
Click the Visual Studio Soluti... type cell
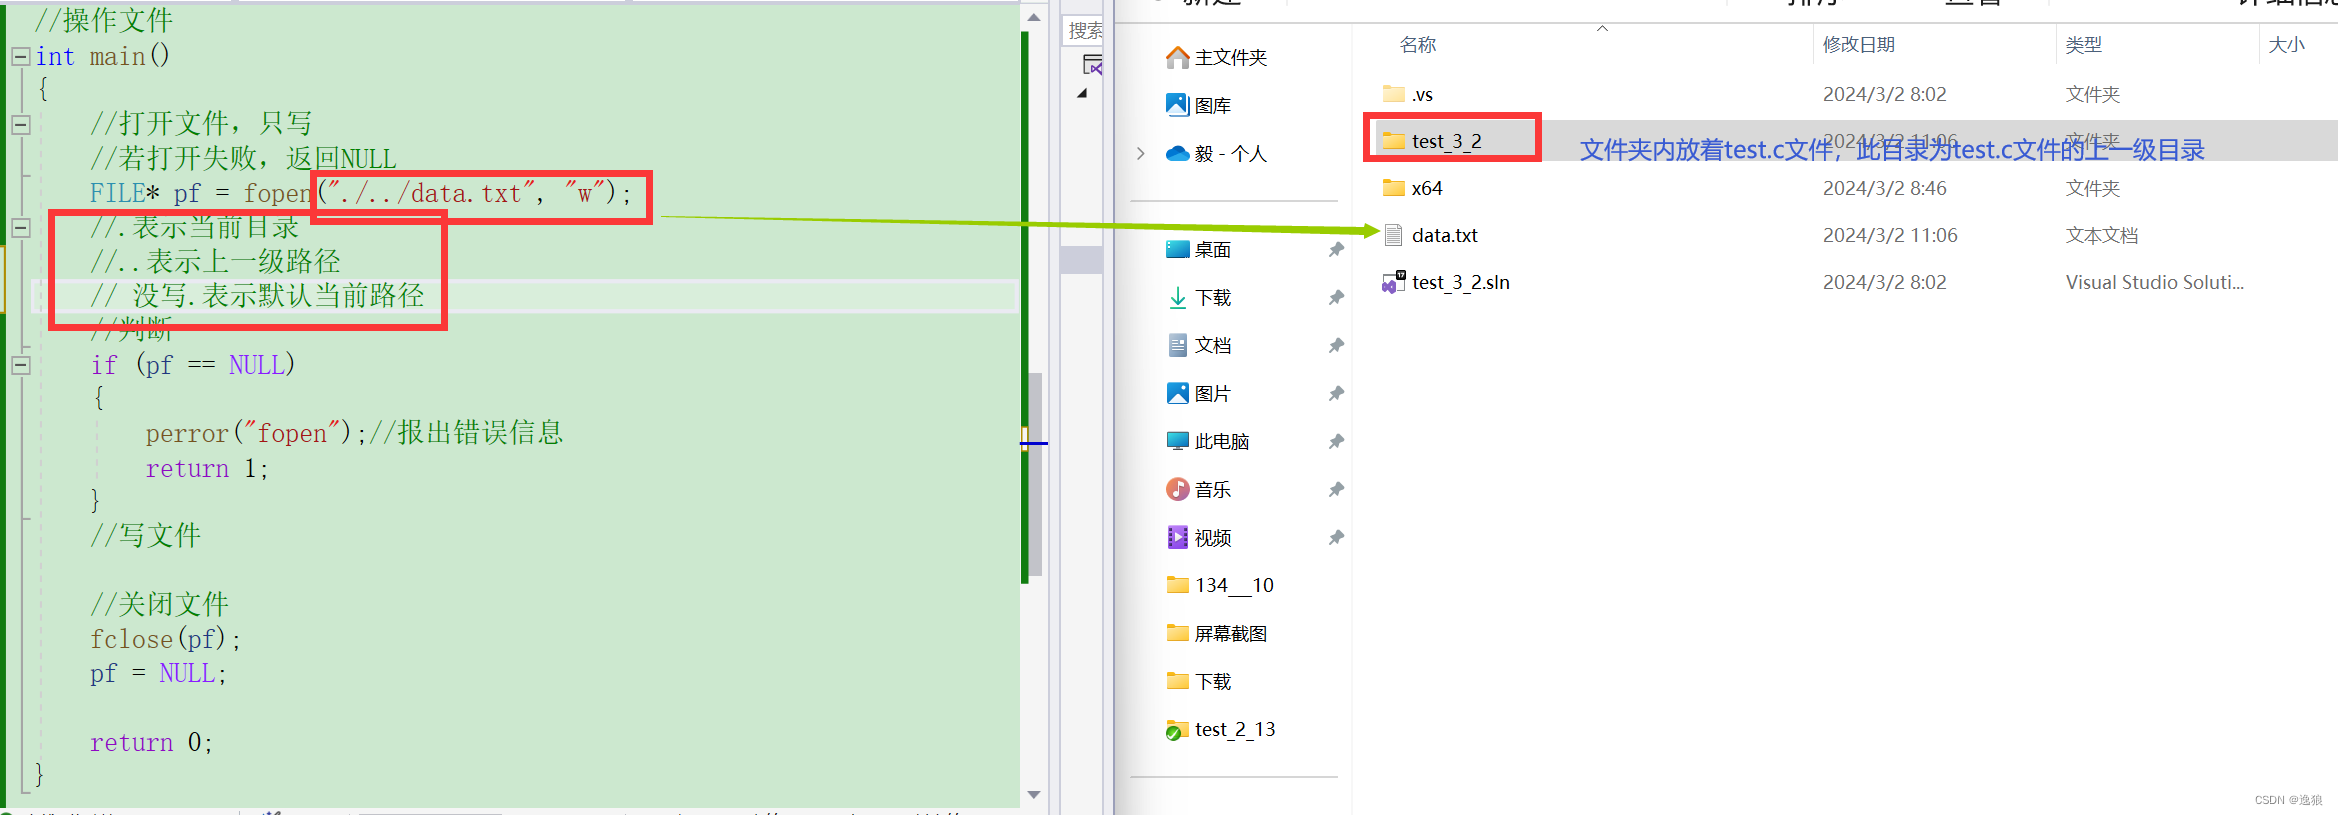coord(2154,282)
